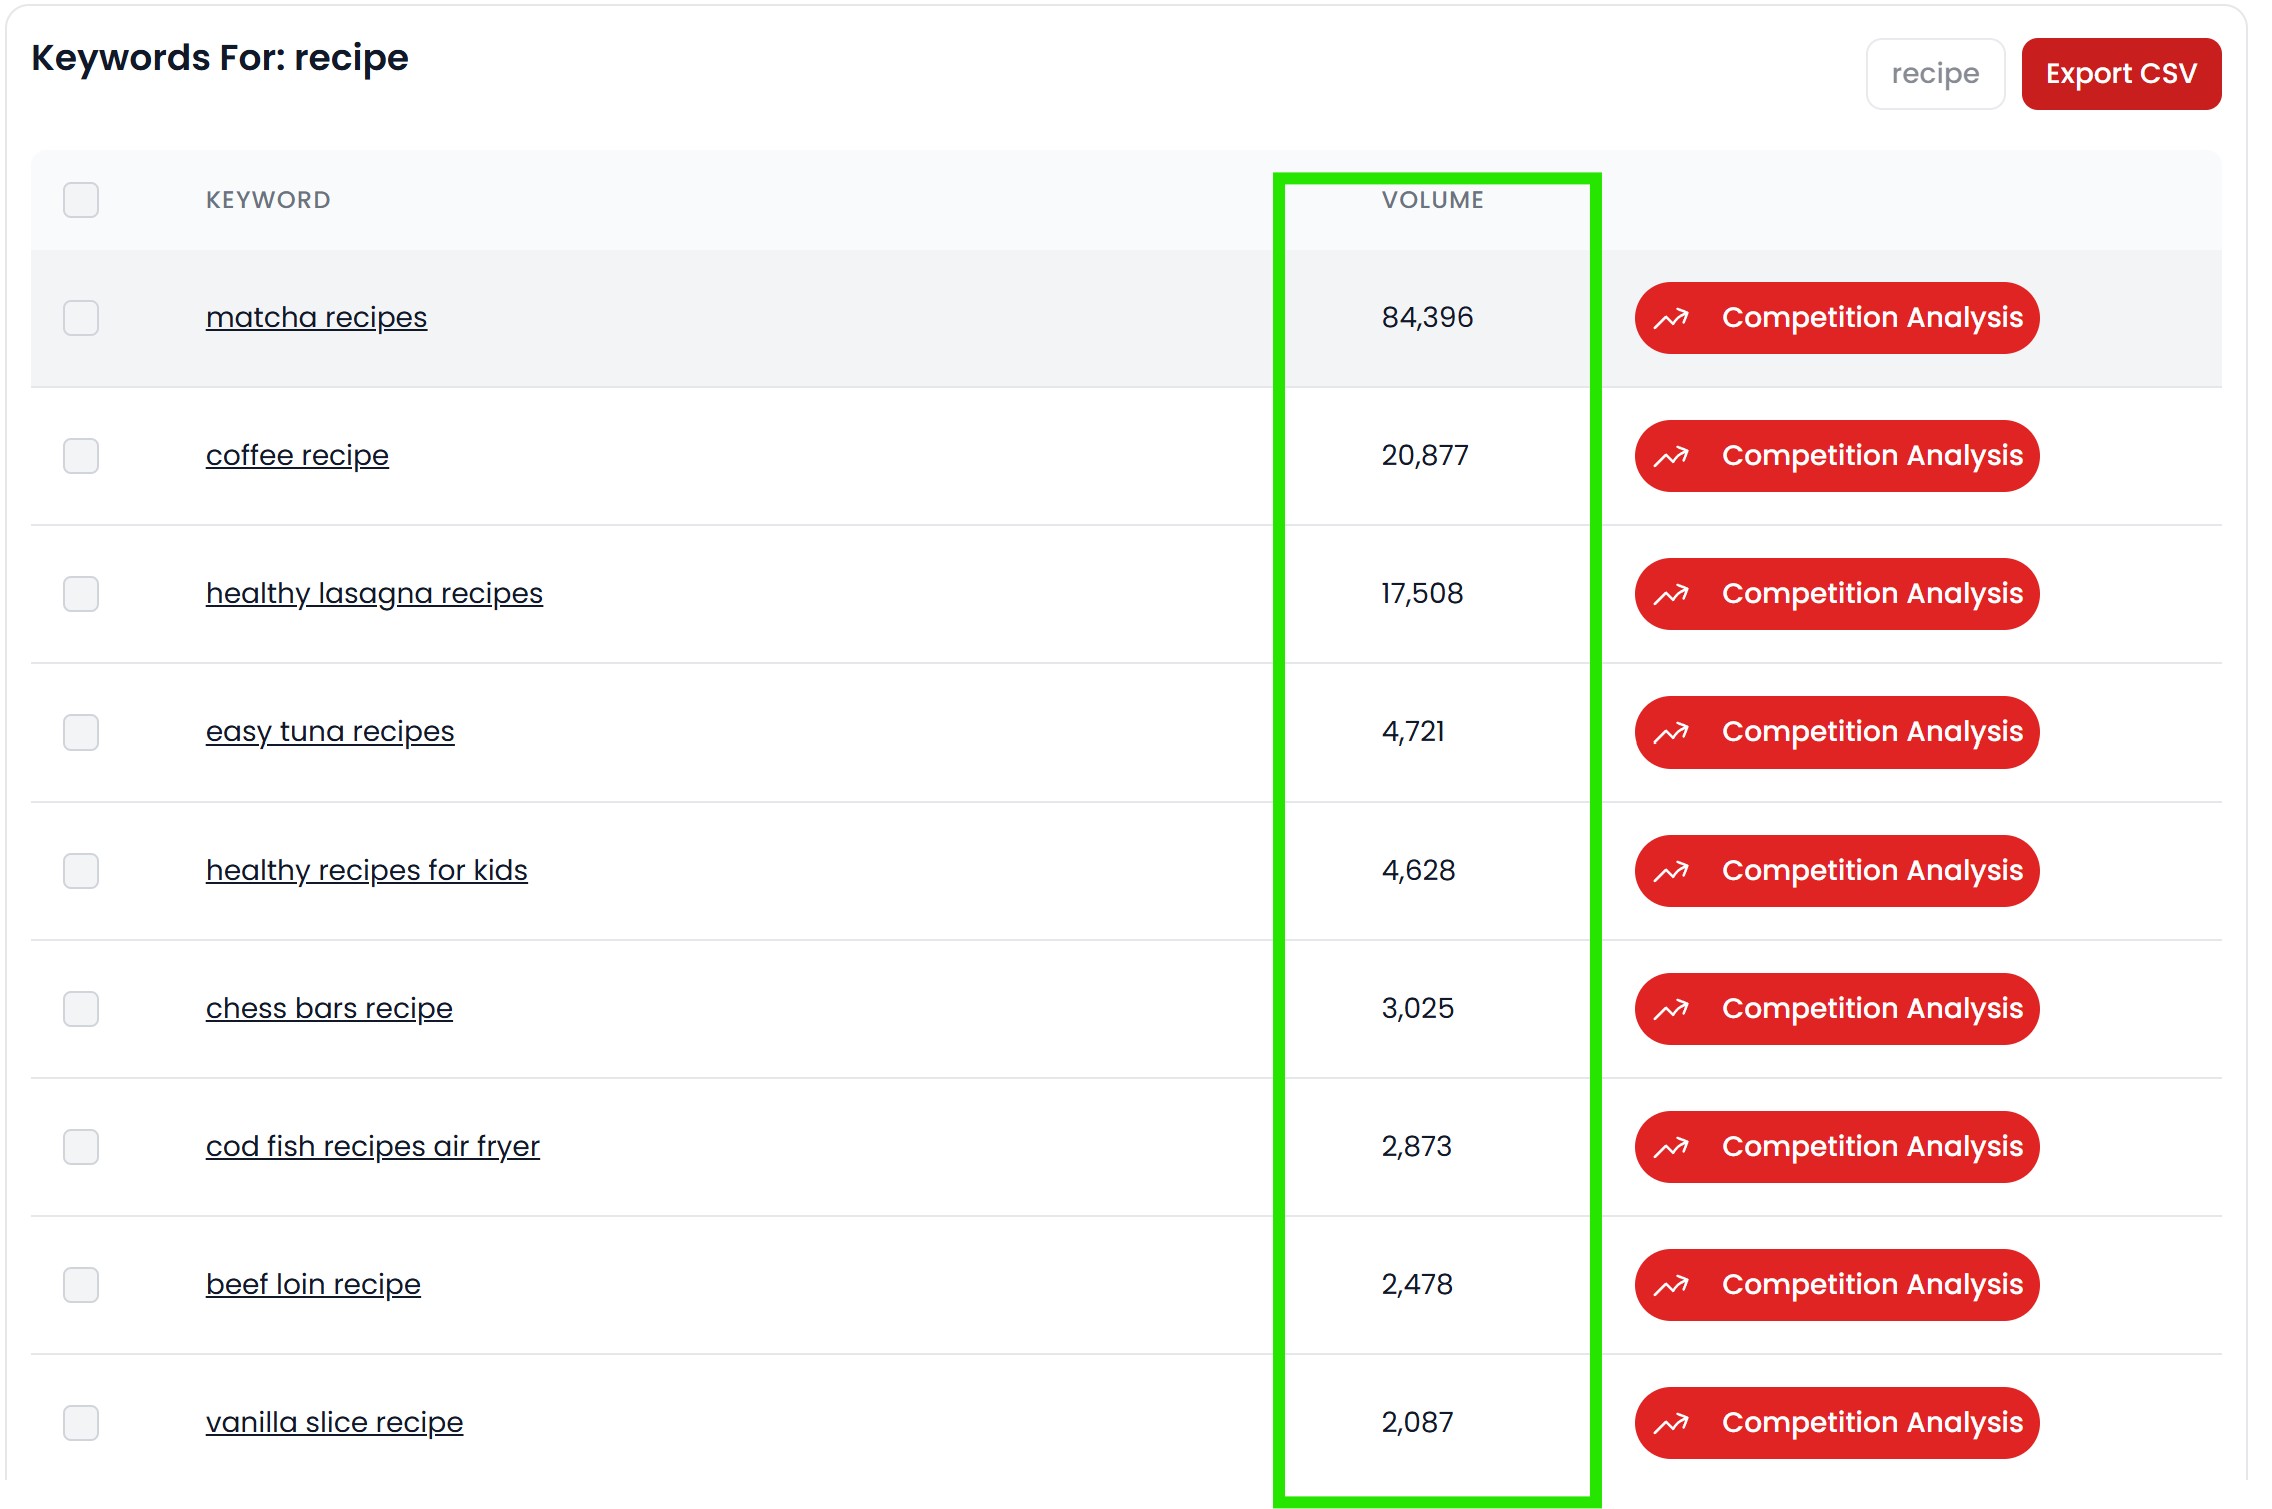The height and width of the screenshot is (1509, 2272).
Task: Focus the recipe search input field
Action: [x=1935, y=74]
